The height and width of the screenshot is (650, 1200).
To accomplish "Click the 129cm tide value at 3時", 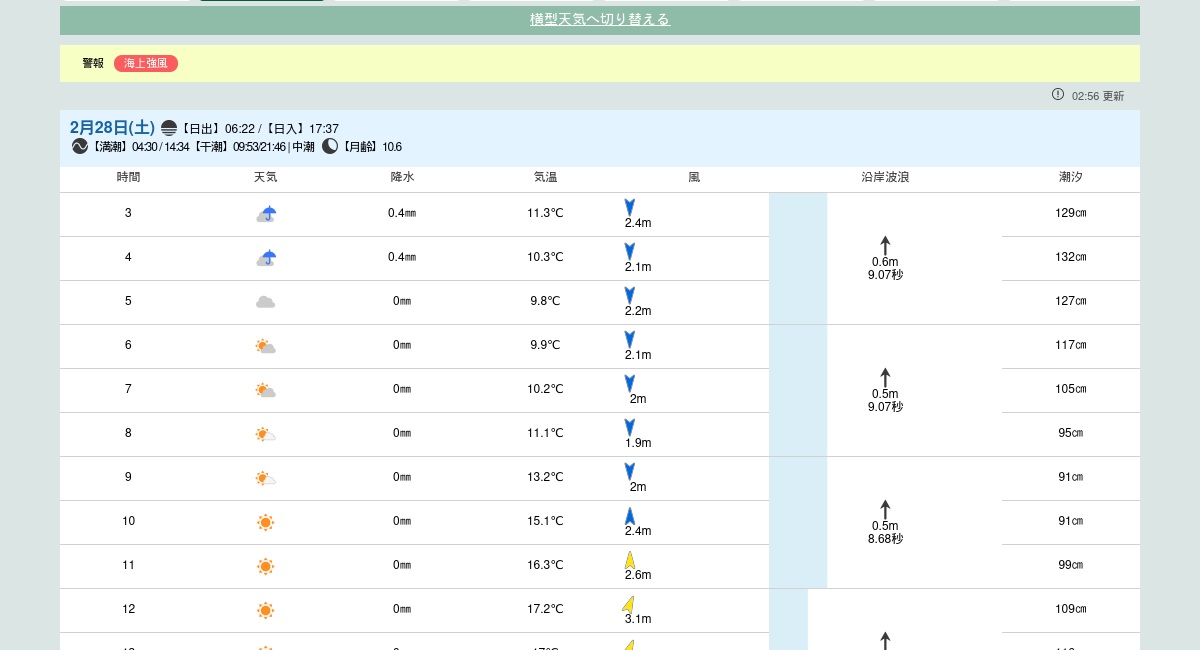I will [x=1071, y=213].
